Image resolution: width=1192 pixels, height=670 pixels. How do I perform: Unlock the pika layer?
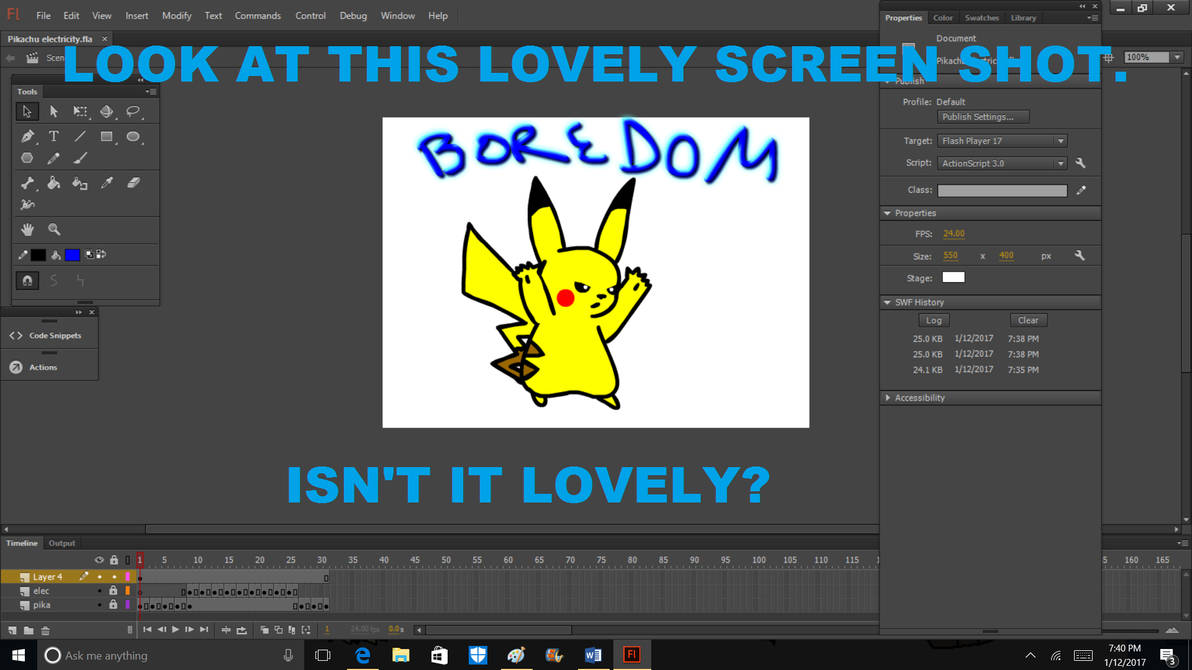[x=113, y=604]
